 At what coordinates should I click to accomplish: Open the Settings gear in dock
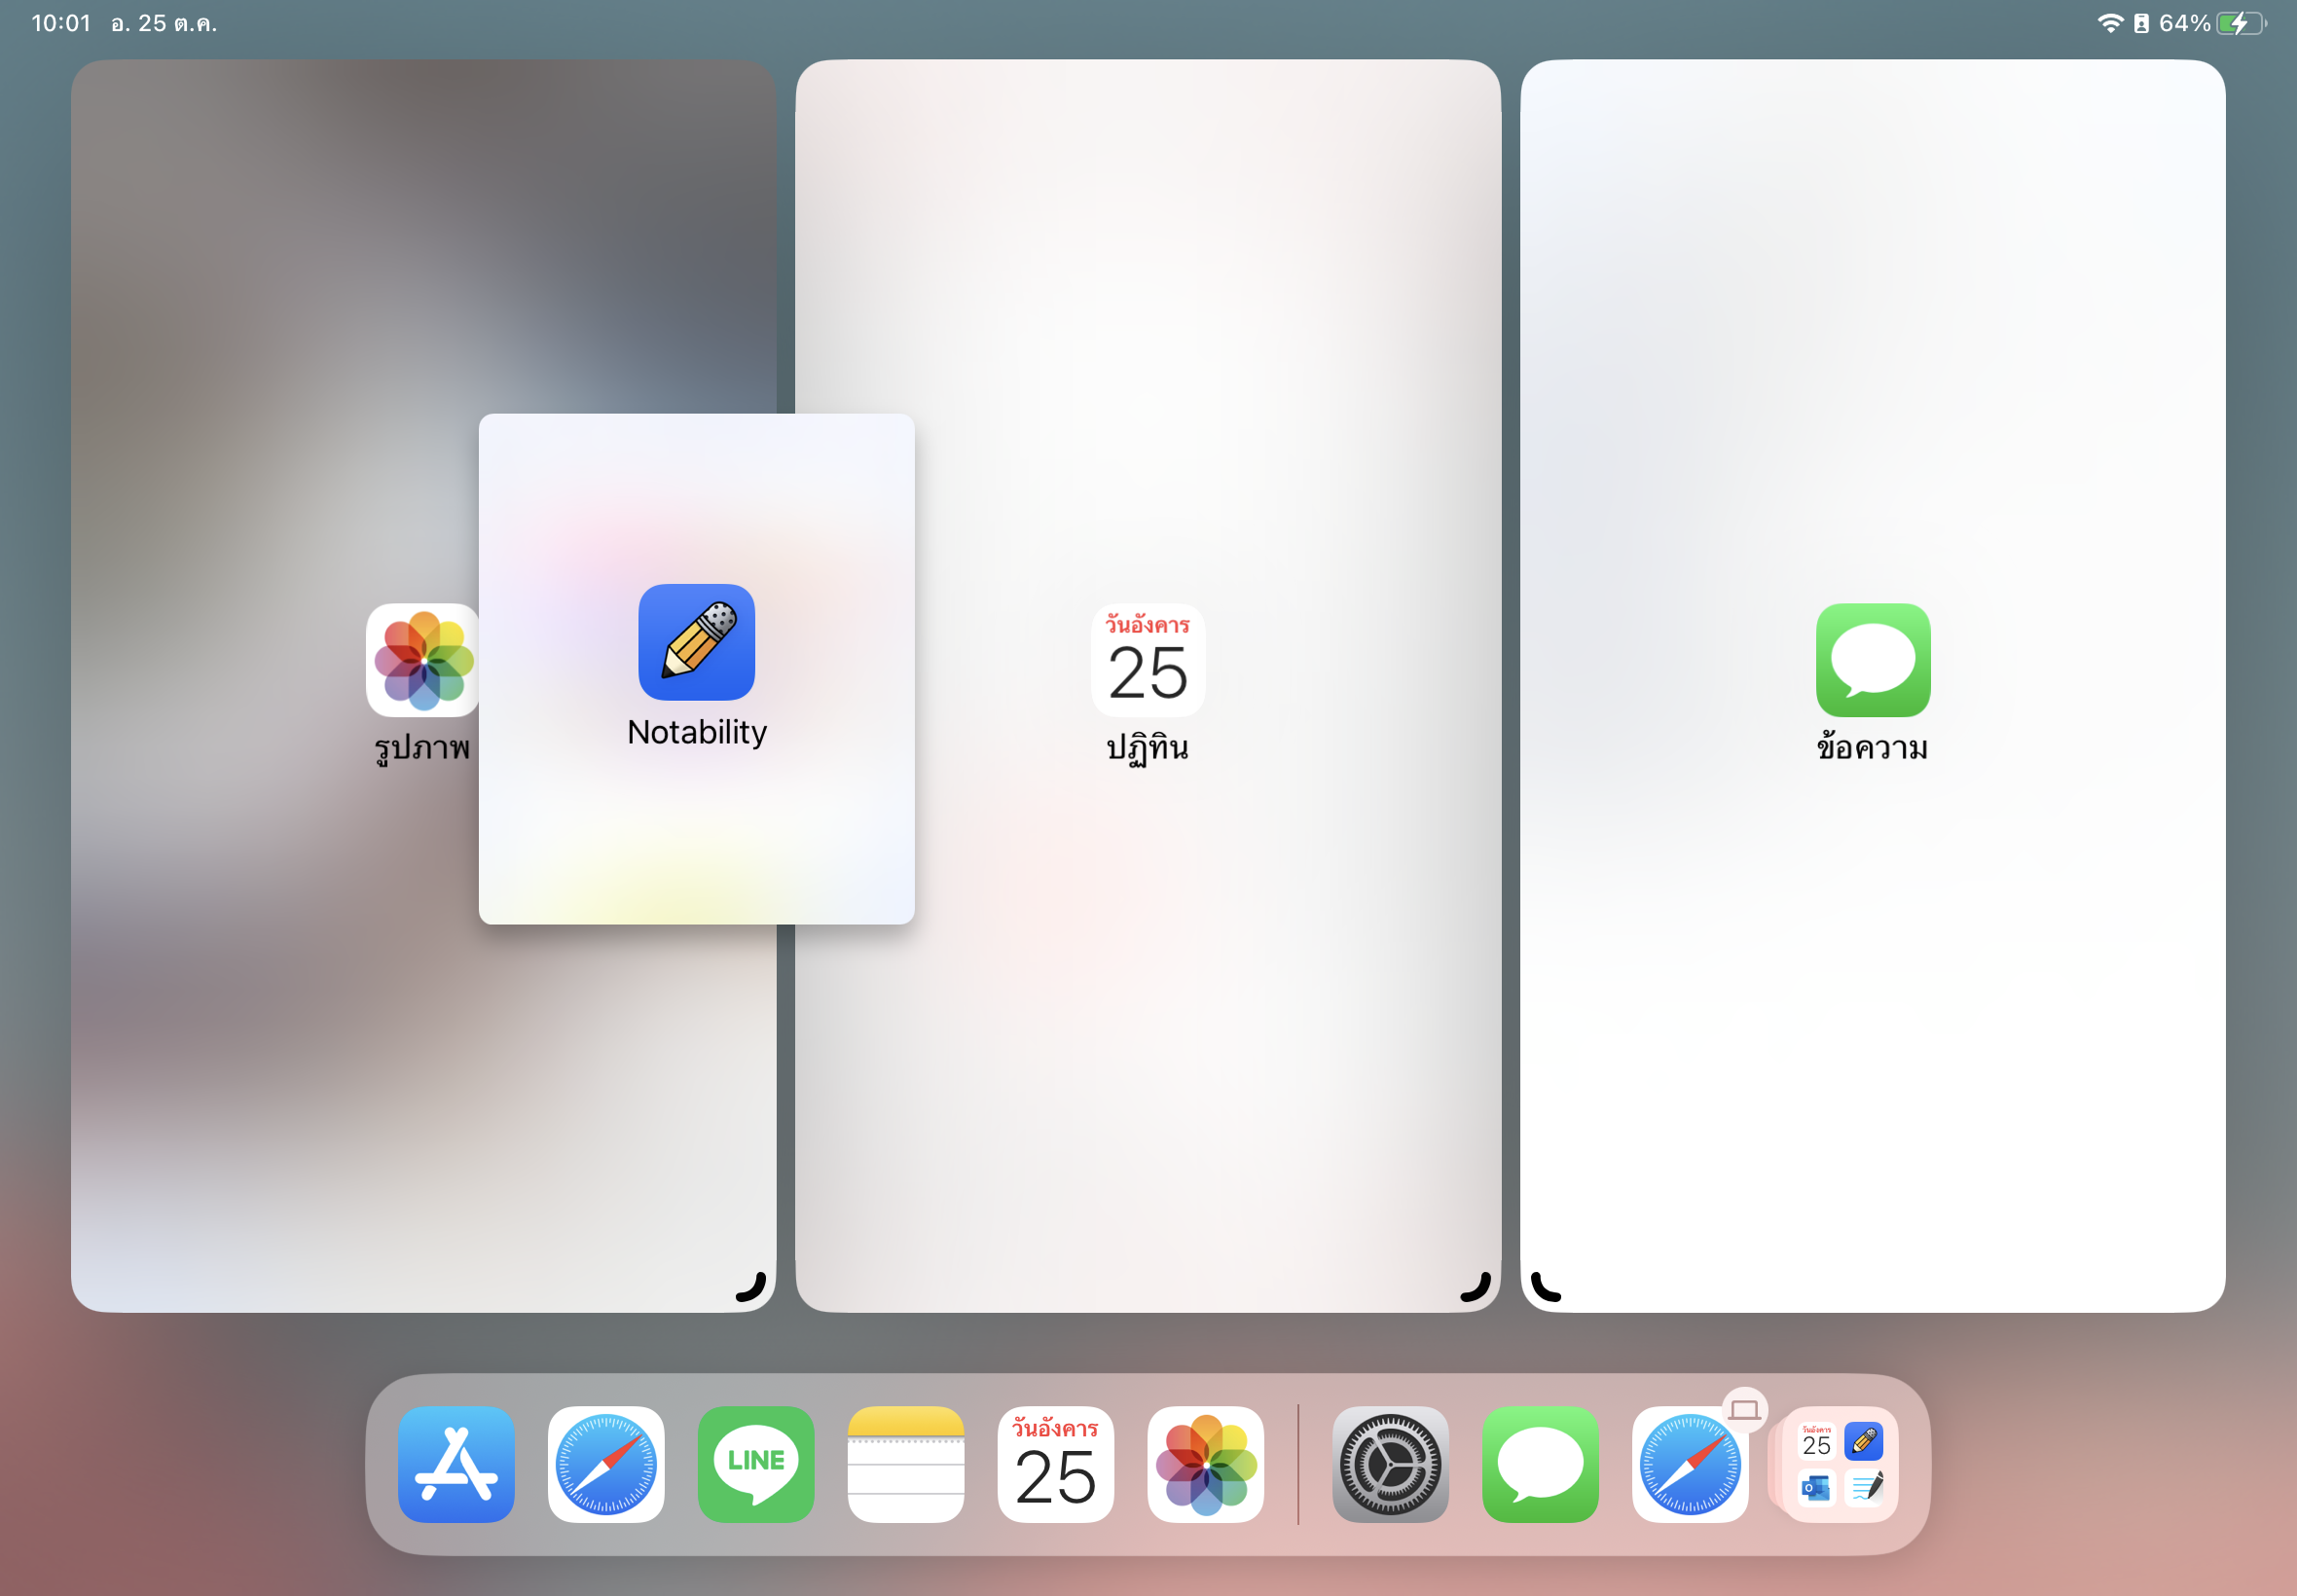click(x=1390, y=1464)
